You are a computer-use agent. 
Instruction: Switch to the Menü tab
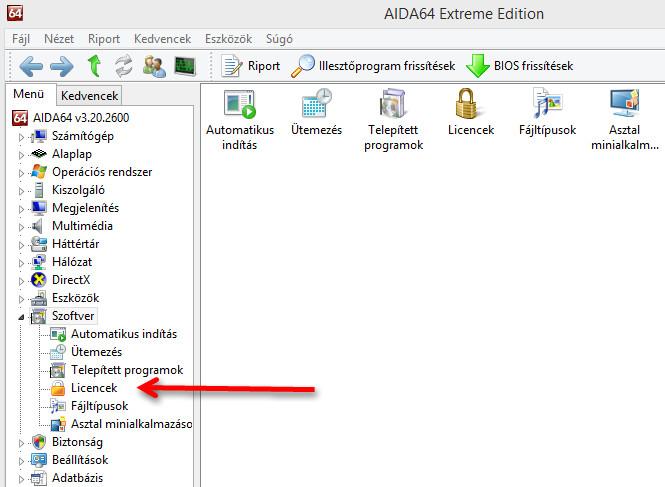point(29,94)
